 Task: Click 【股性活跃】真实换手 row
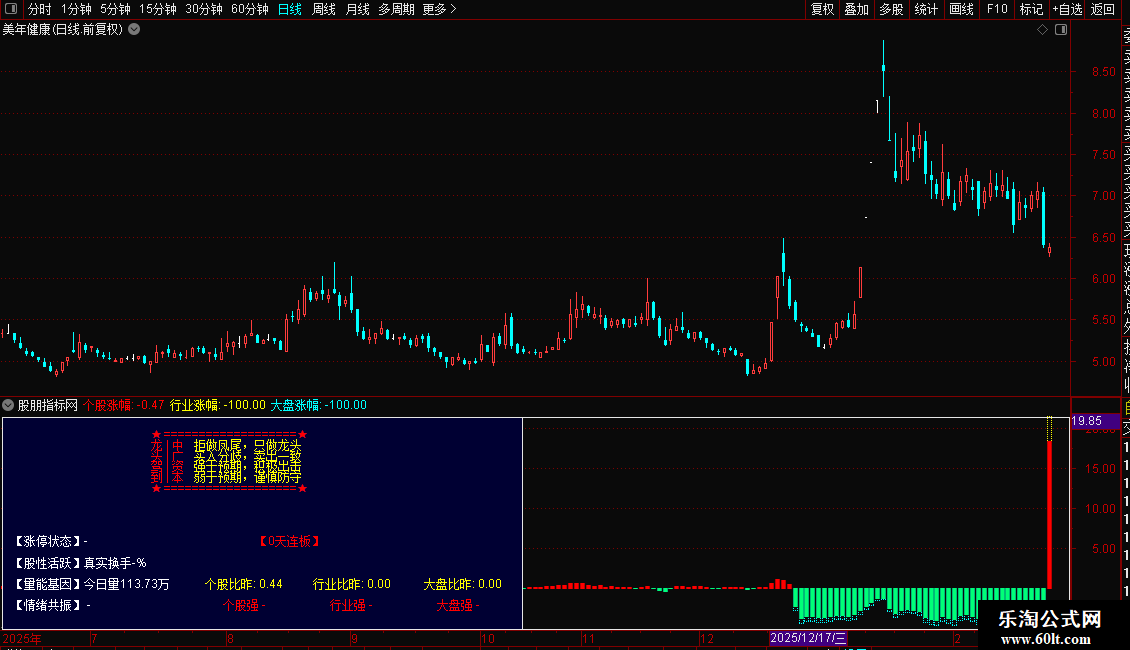[x=79, y=563]
